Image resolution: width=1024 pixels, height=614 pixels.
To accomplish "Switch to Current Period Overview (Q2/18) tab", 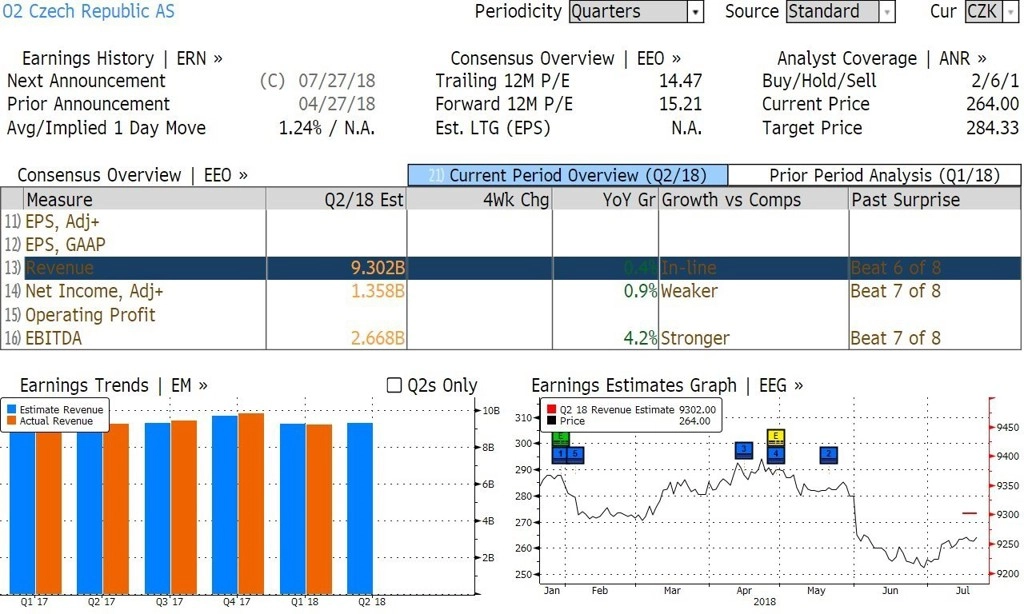I will 568,175.
